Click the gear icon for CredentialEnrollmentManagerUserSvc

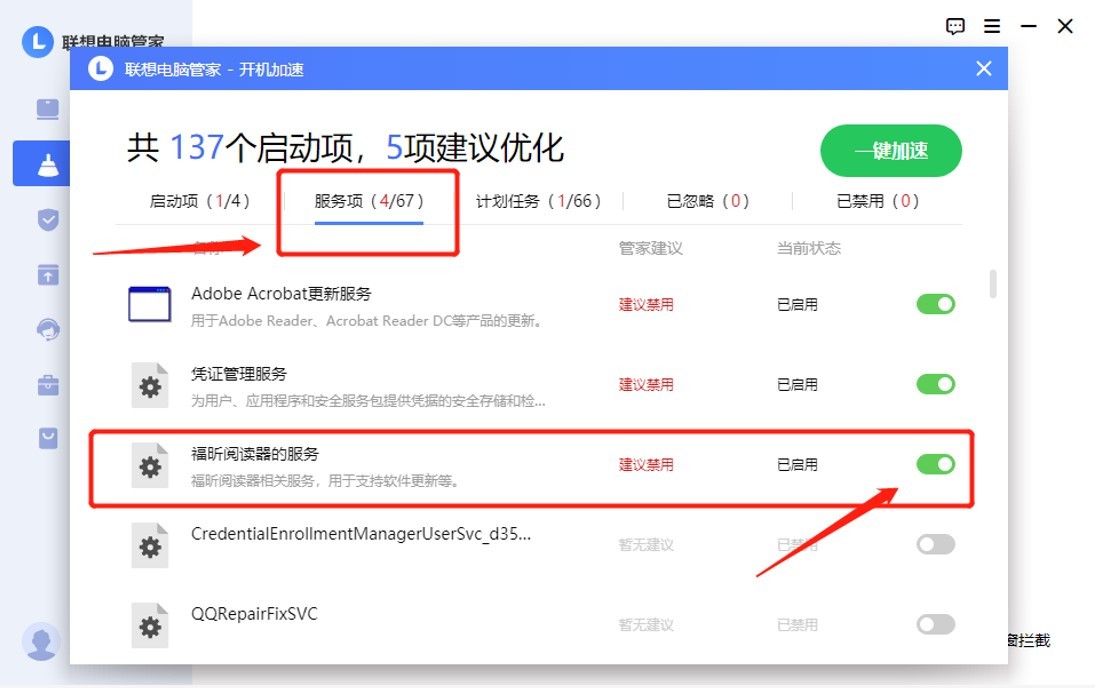tap(150, 545)
